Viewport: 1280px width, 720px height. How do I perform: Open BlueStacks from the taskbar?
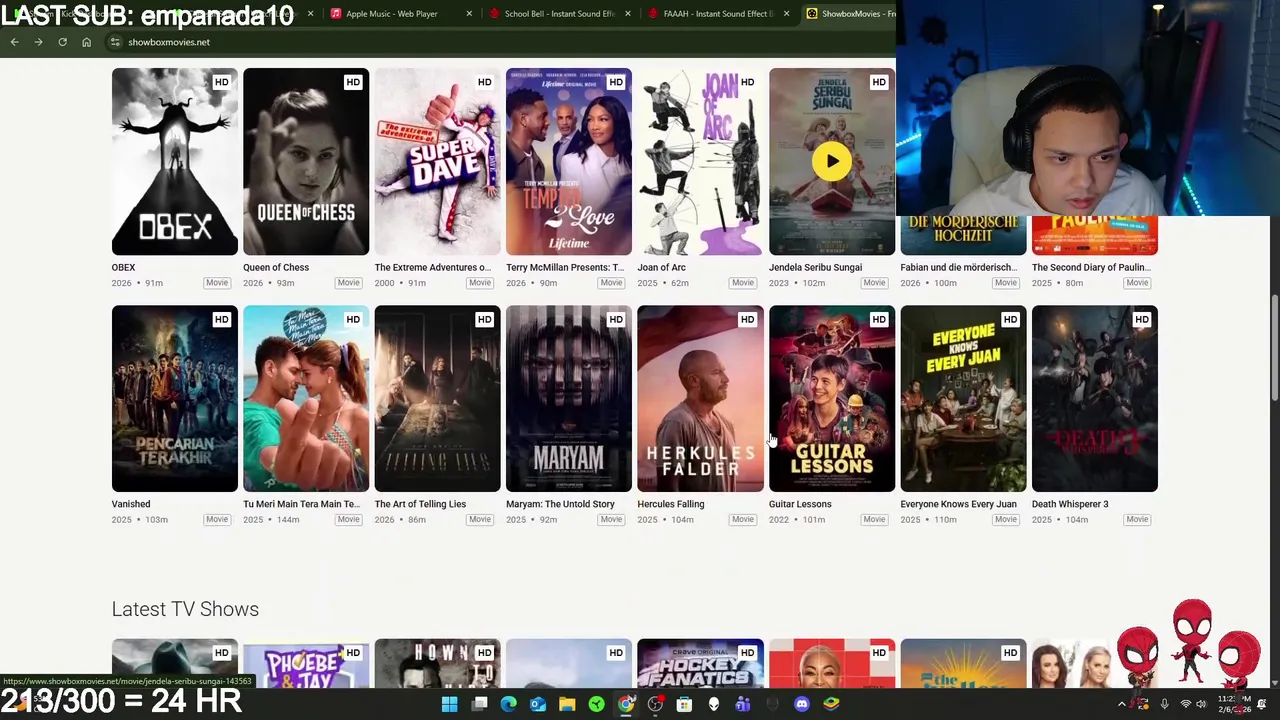coord(831,704)
